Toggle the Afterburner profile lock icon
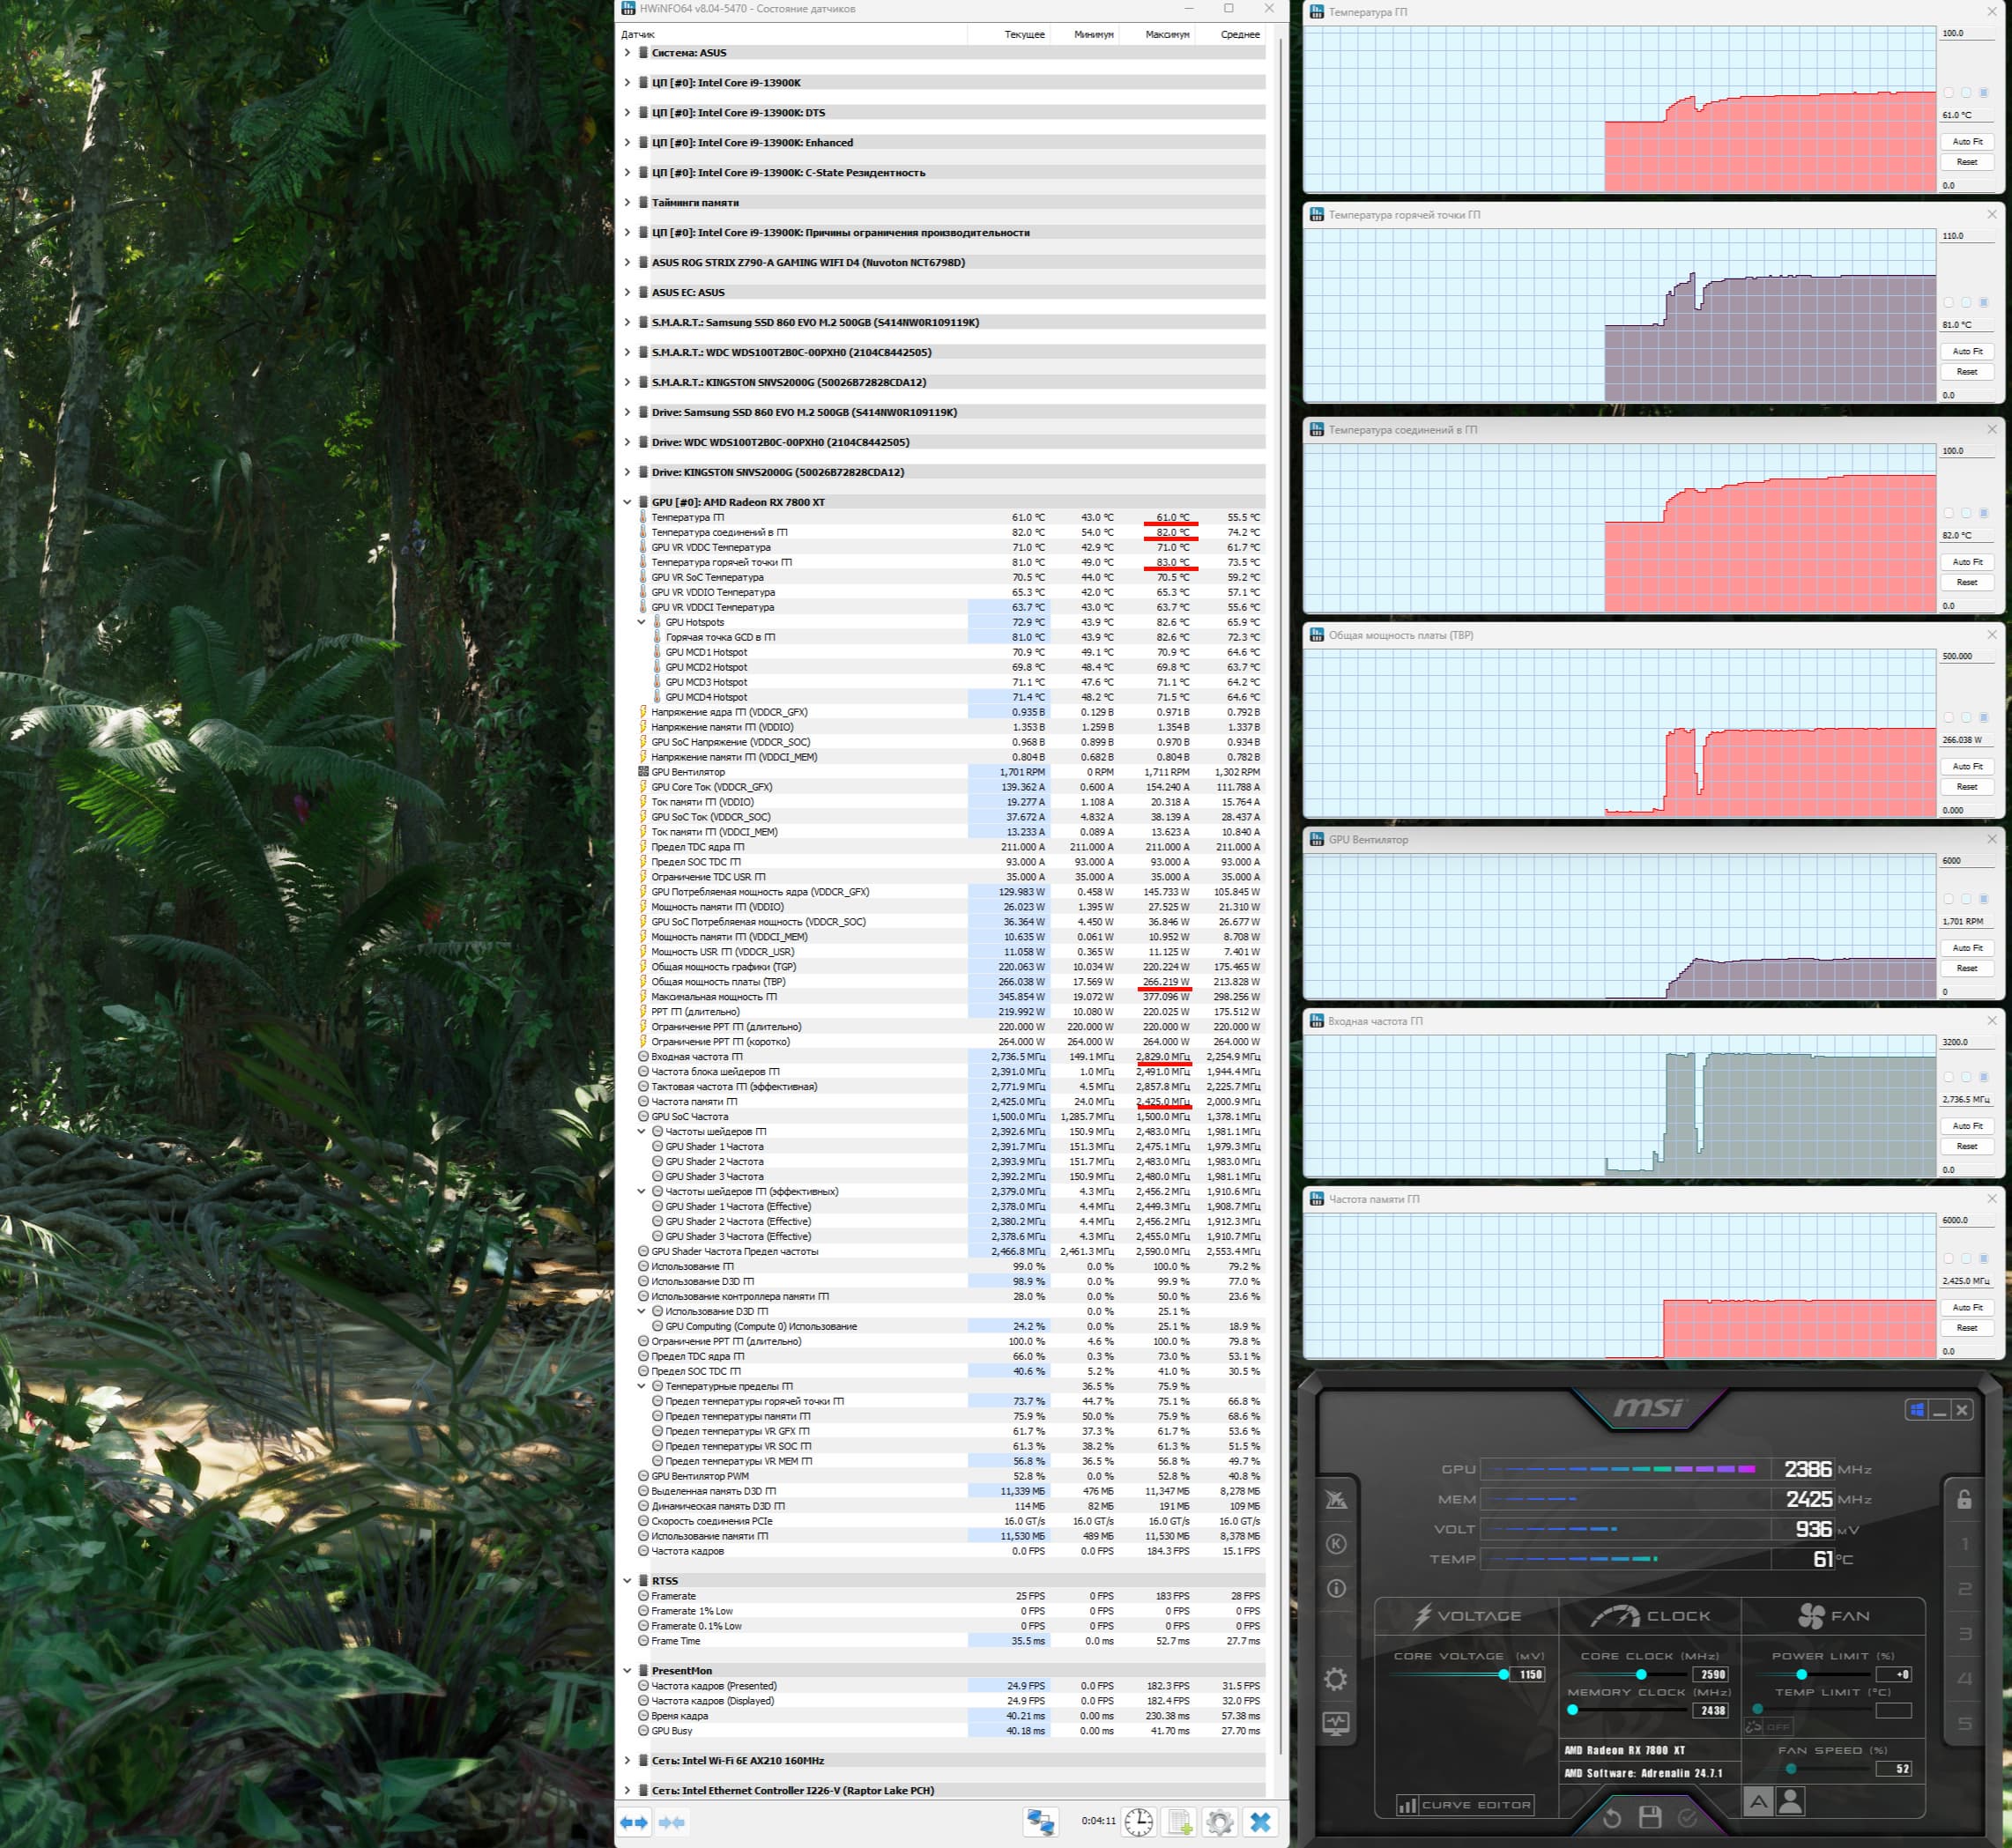 pos(1964,1499)
